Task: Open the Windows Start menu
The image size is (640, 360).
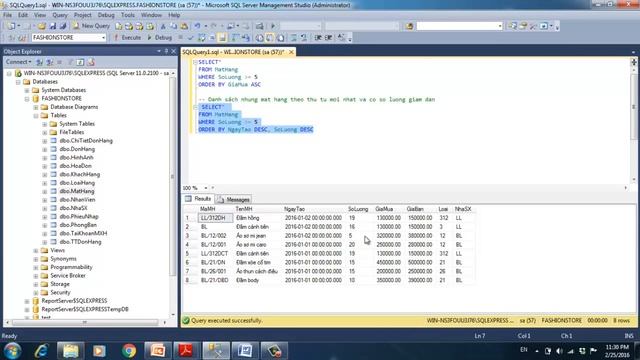Action: (13, 351)
